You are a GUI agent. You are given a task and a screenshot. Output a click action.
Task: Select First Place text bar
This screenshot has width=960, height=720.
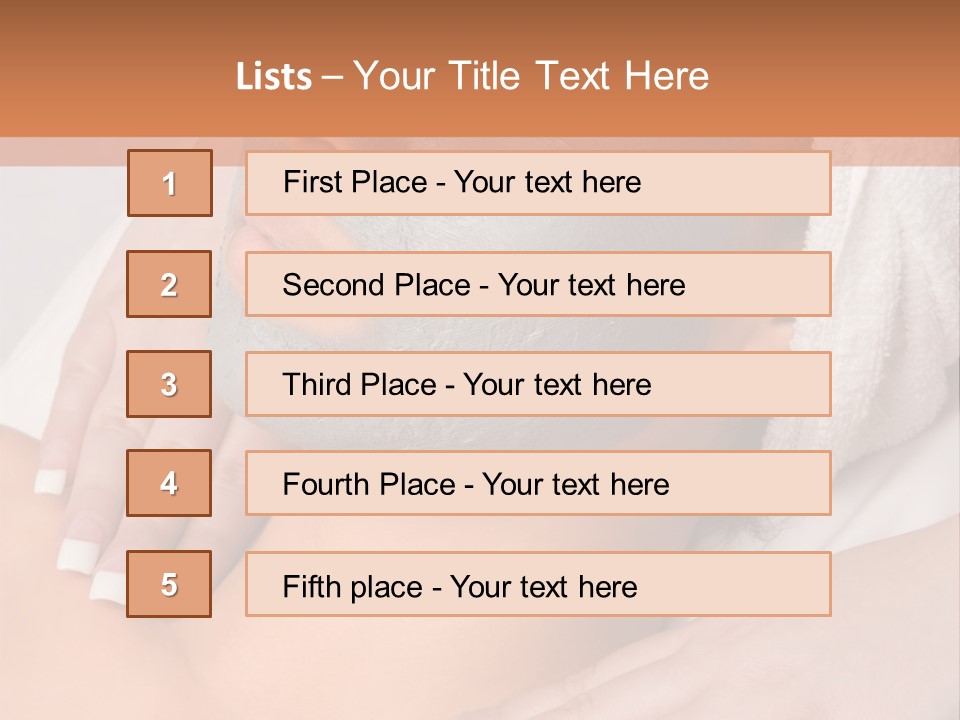pyautogui.click(x=538, y=183)
